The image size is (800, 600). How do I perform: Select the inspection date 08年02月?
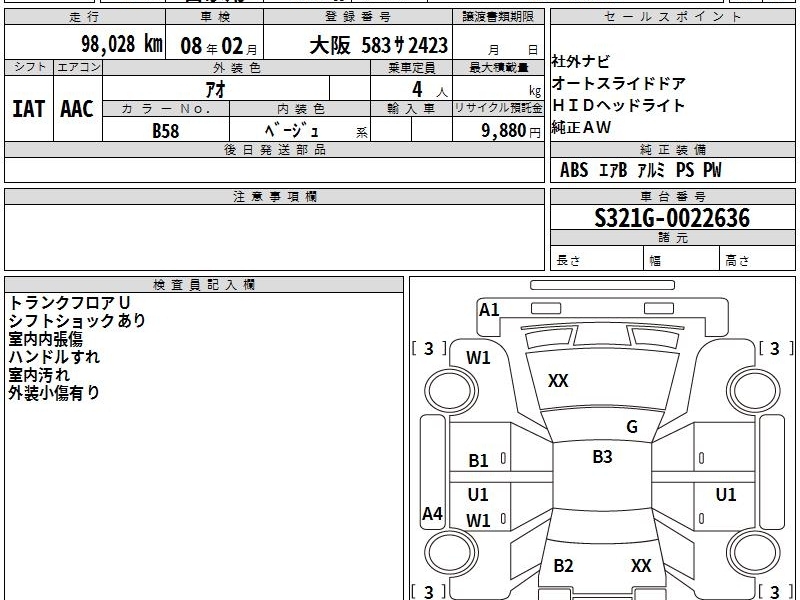click(219, 46)
